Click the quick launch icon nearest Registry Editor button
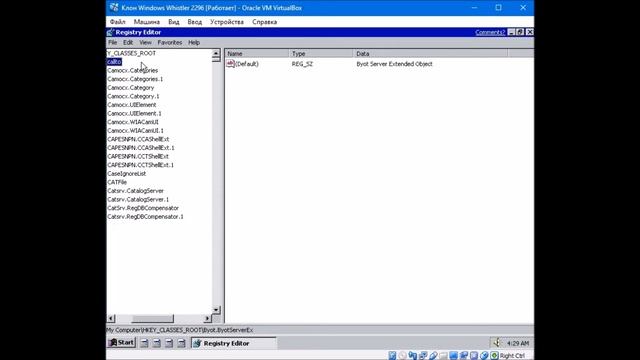 click(181, 343)
